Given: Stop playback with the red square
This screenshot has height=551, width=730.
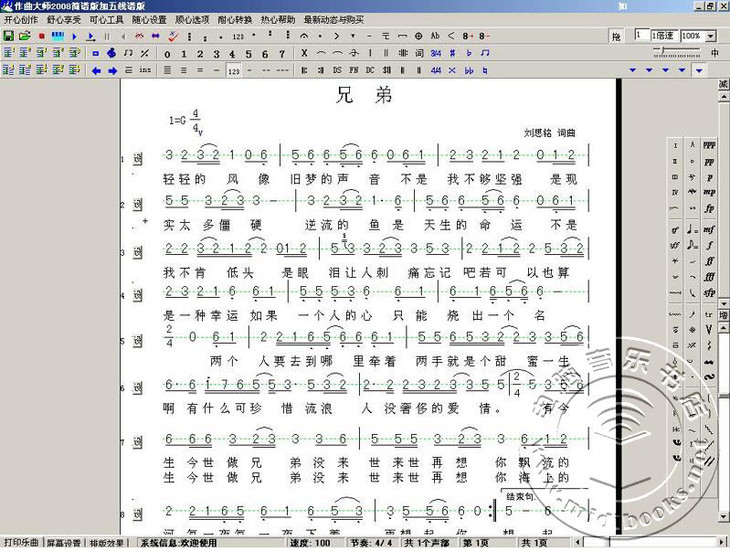Looking at the screenshot, I should click(x=41, y=36).
